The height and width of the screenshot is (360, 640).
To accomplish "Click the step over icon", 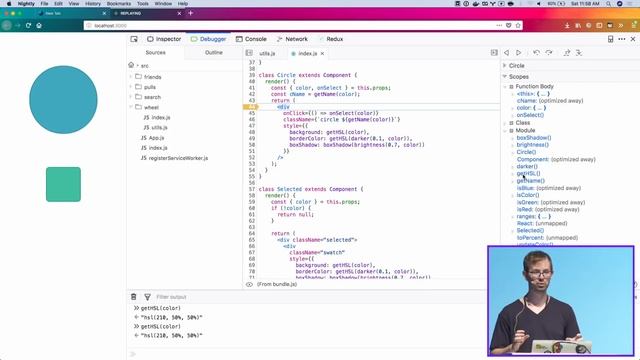I will (549, 53).
